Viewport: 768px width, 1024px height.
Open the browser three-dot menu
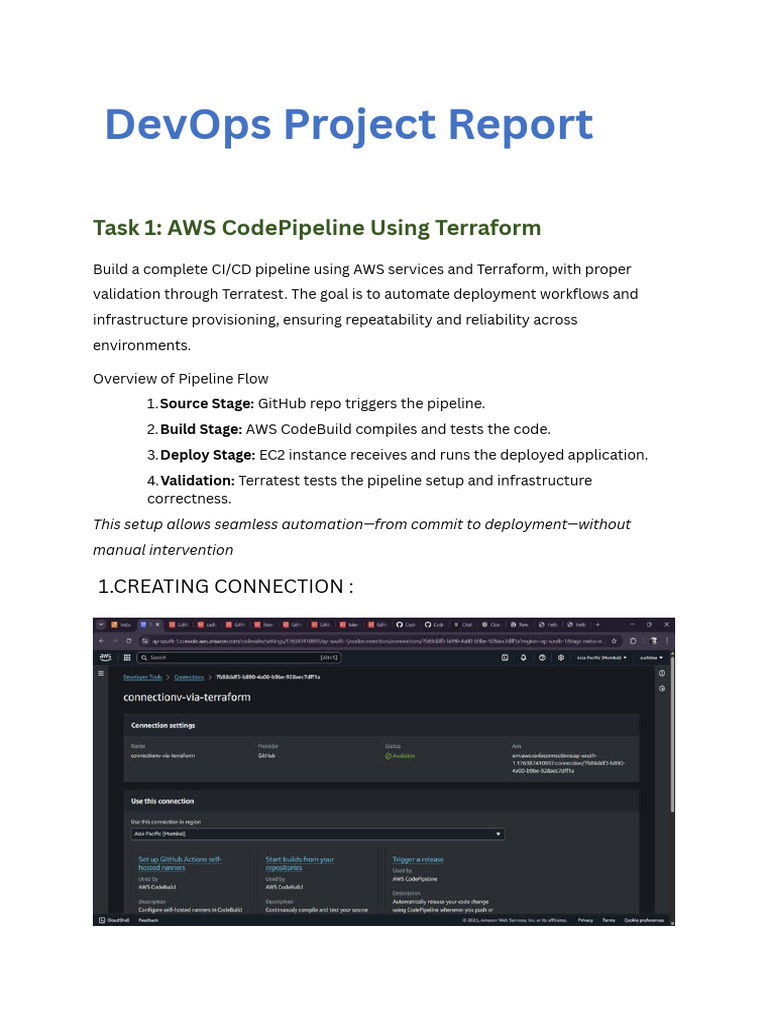click(667, 641)
